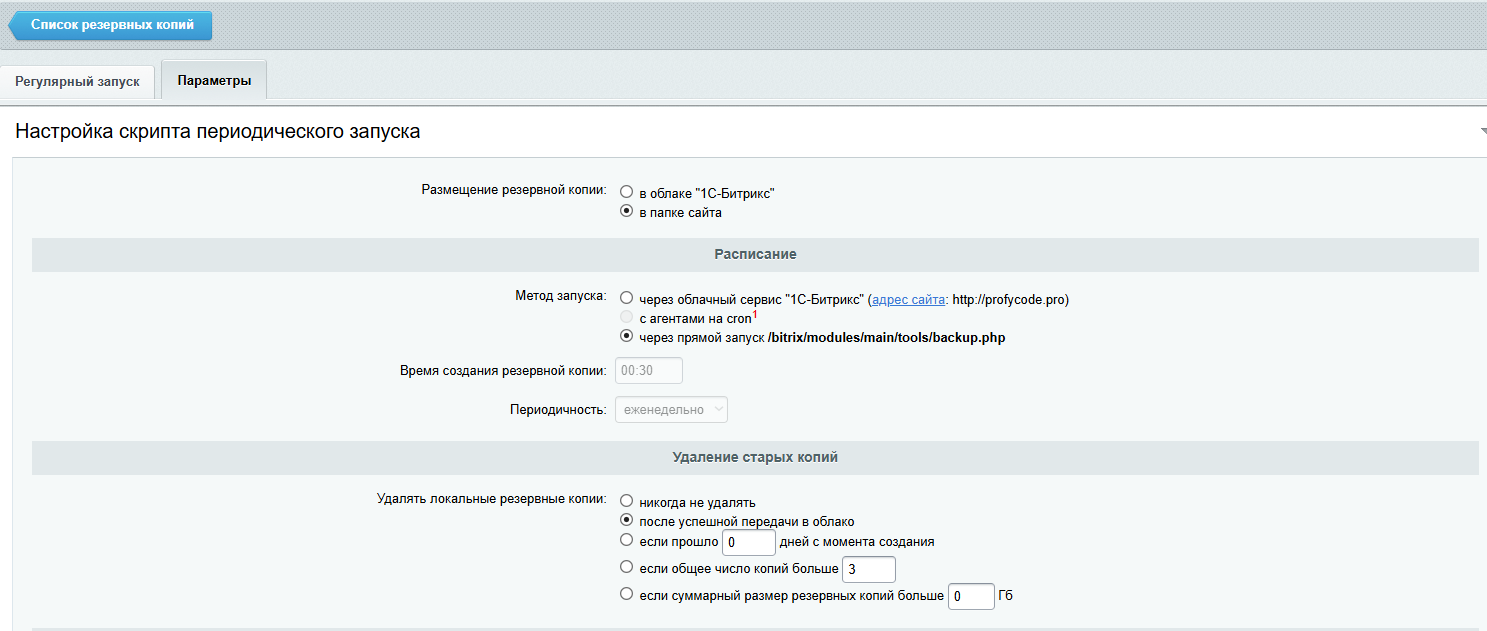Switch to the "Параметры" tab

(213, 80)
